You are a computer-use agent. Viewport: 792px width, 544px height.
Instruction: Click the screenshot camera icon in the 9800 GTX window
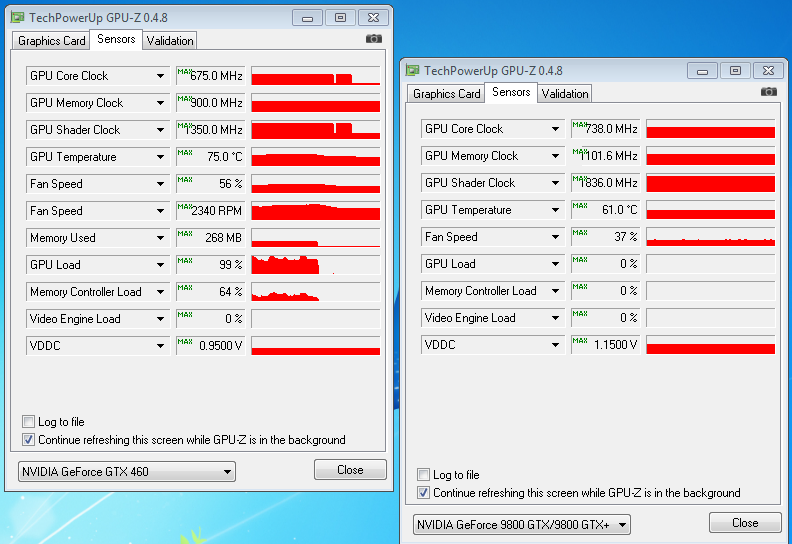click(x=769, y=92)
